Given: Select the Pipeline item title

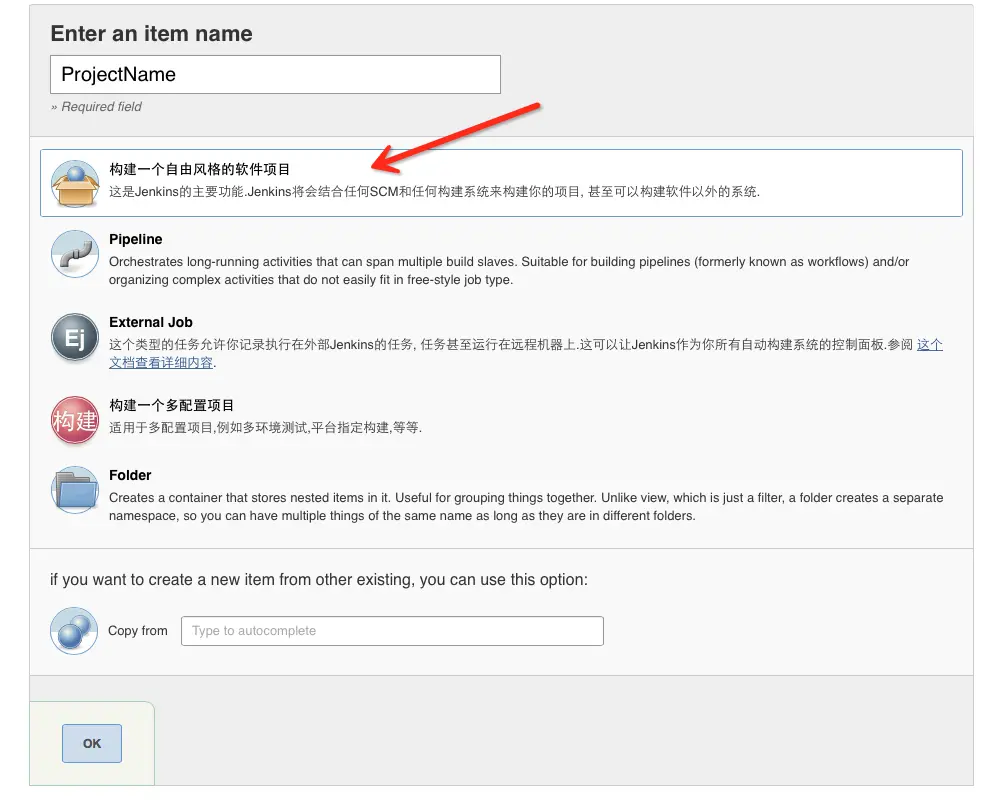Looking at the screenshot, I should (x=135, y=240).
